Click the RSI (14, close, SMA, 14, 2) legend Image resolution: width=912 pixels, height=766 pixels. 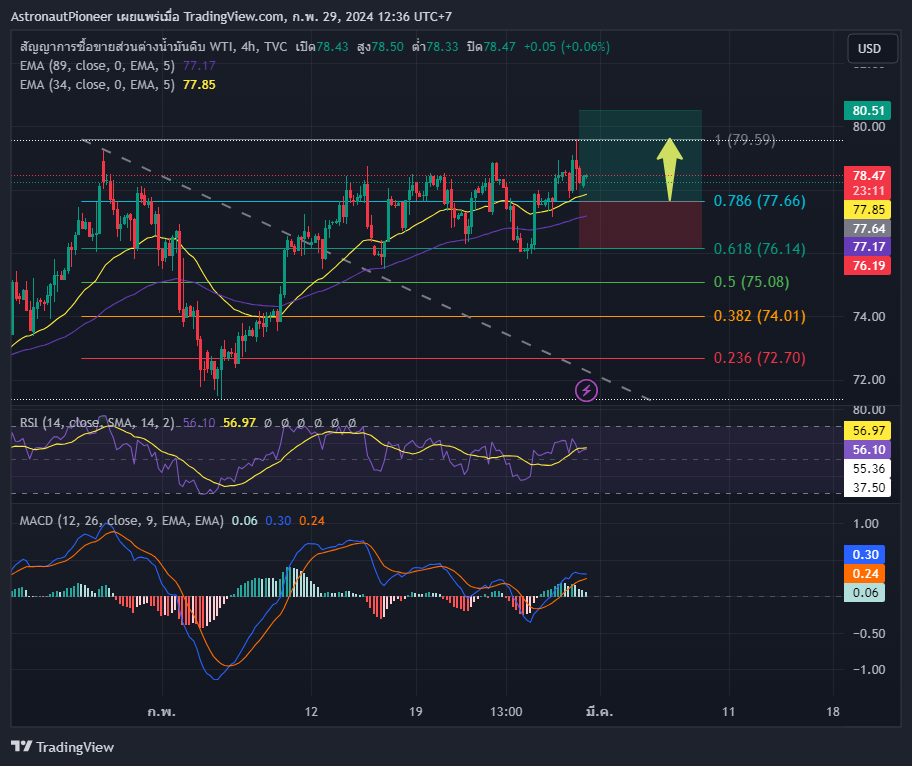pos(97,423)
